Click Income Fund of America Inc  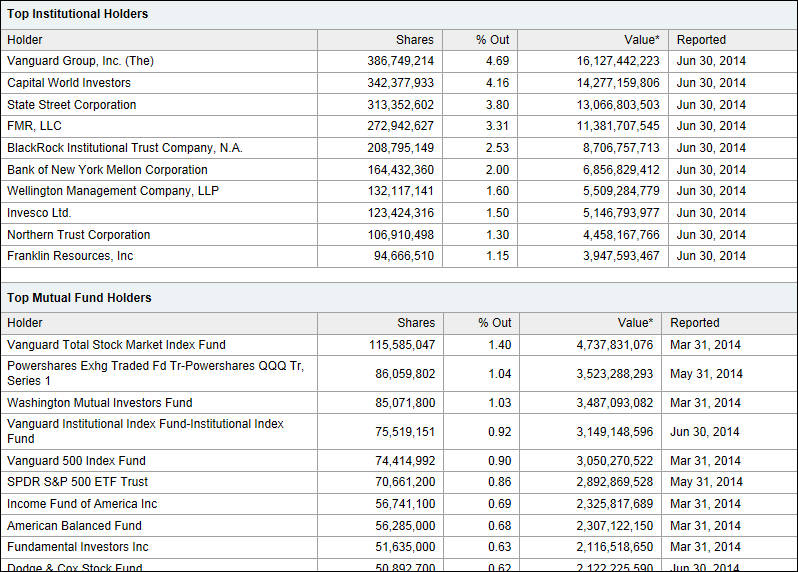pos(82,504)
